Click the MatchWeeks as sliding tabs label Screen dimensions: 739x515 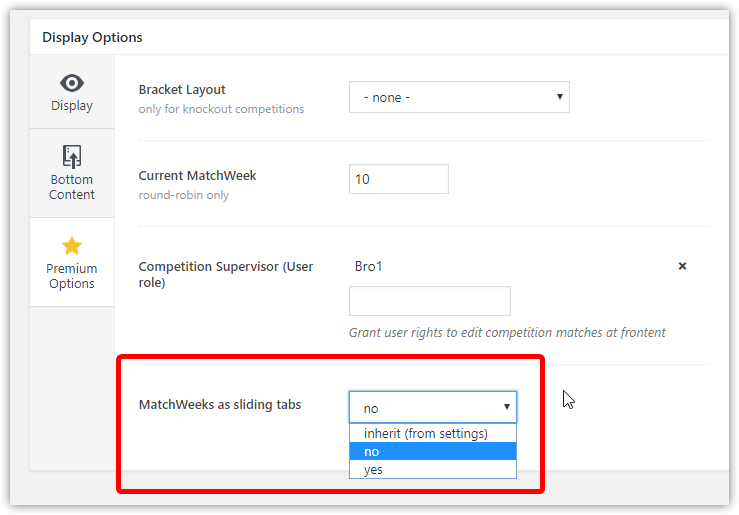[220, 405]
